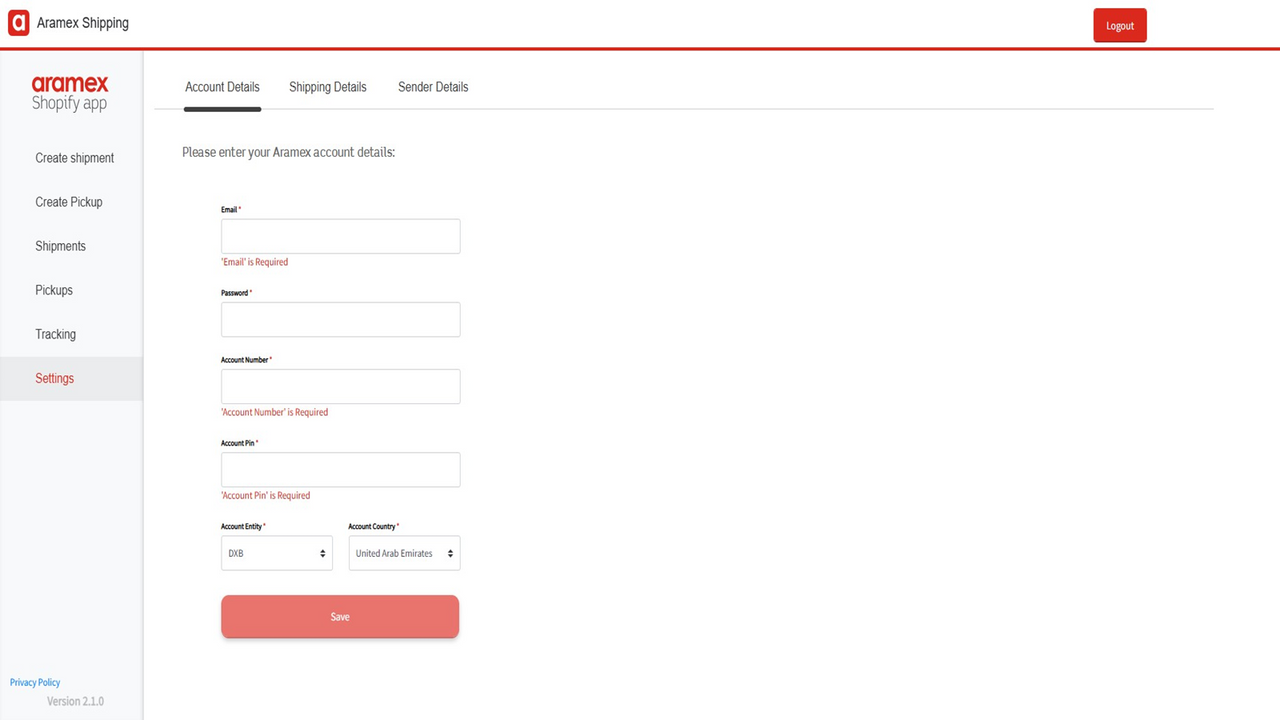
Task: Open the Account Entity dropdown showing DXB
Action: (276, 552)
